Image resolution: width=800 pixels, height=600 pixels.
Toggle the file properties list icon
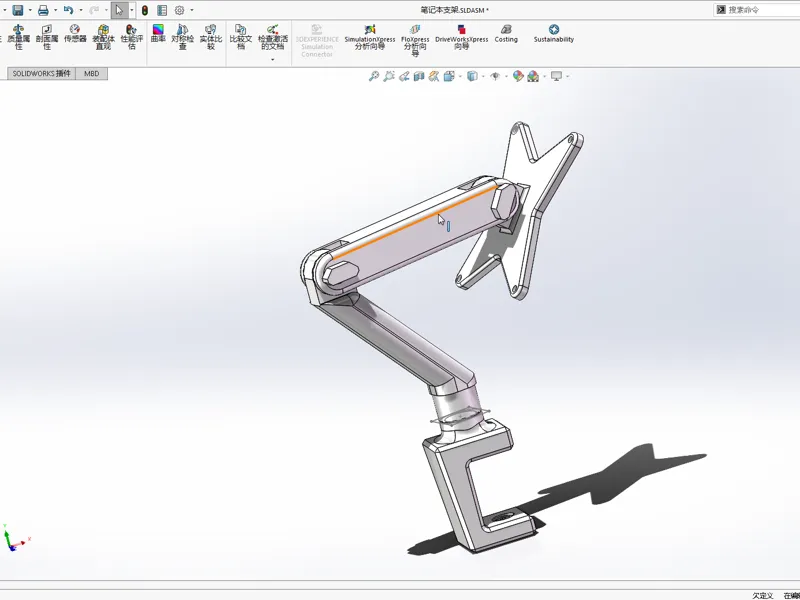tap(162, 10)
